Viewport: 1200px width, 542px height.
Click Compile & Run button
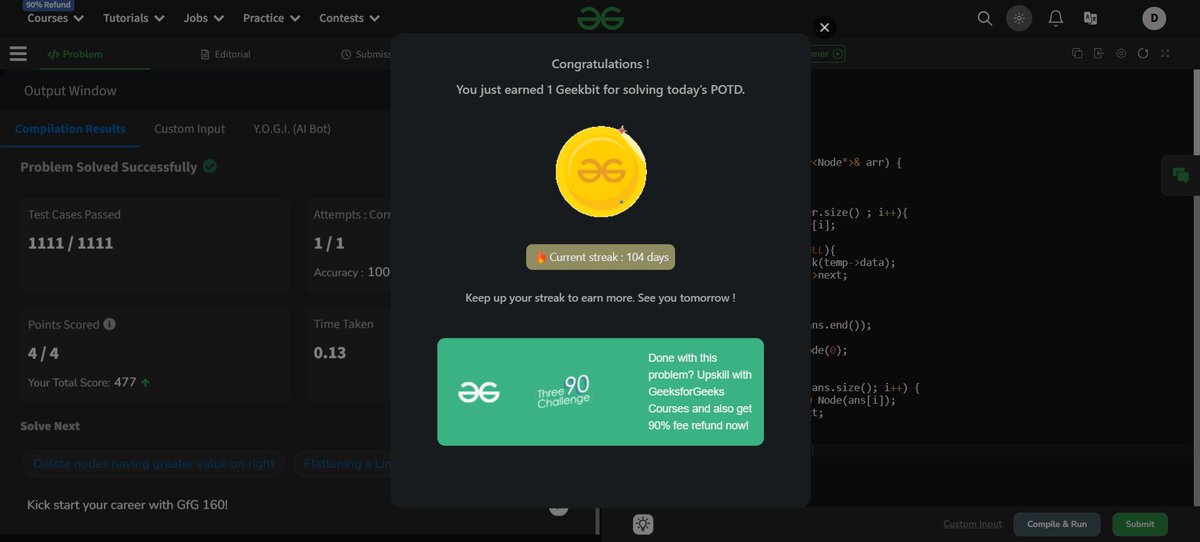click(x=1057, y=524)
